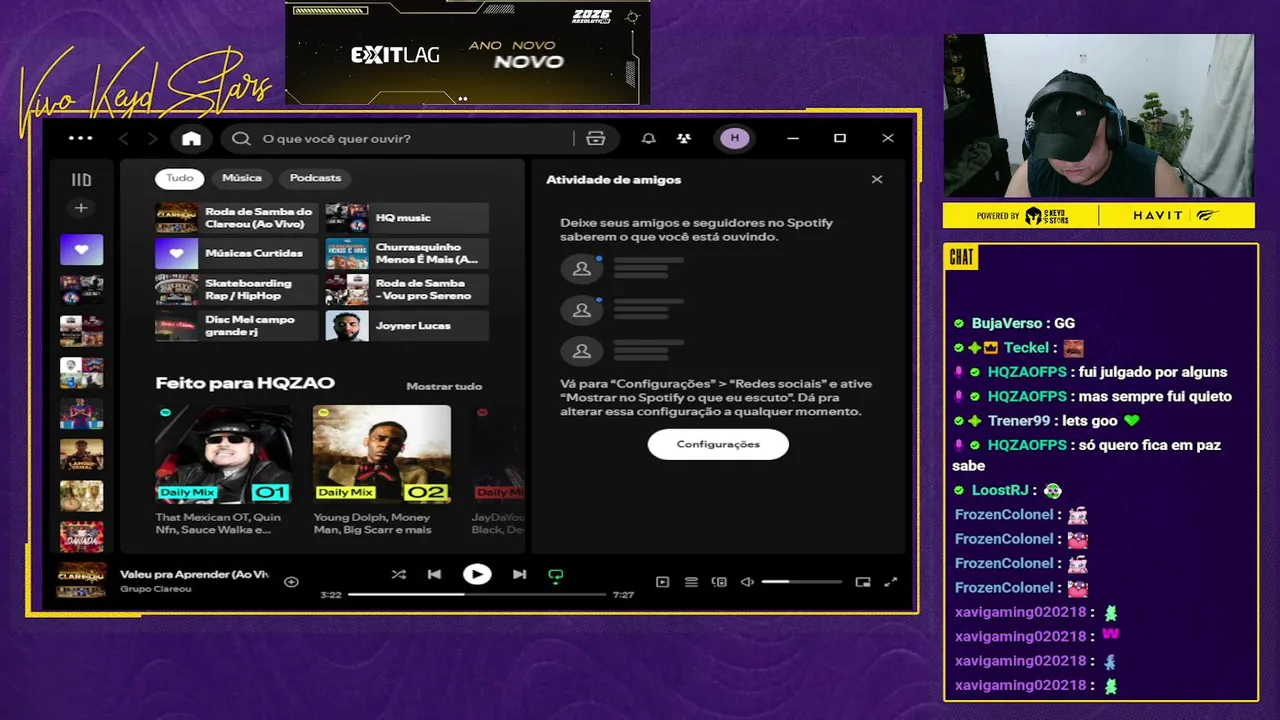Open the 'That Mexican OT, Quin Nfn' description
1280x720 pixels.
pyautogui.click(x=218, y=523)
